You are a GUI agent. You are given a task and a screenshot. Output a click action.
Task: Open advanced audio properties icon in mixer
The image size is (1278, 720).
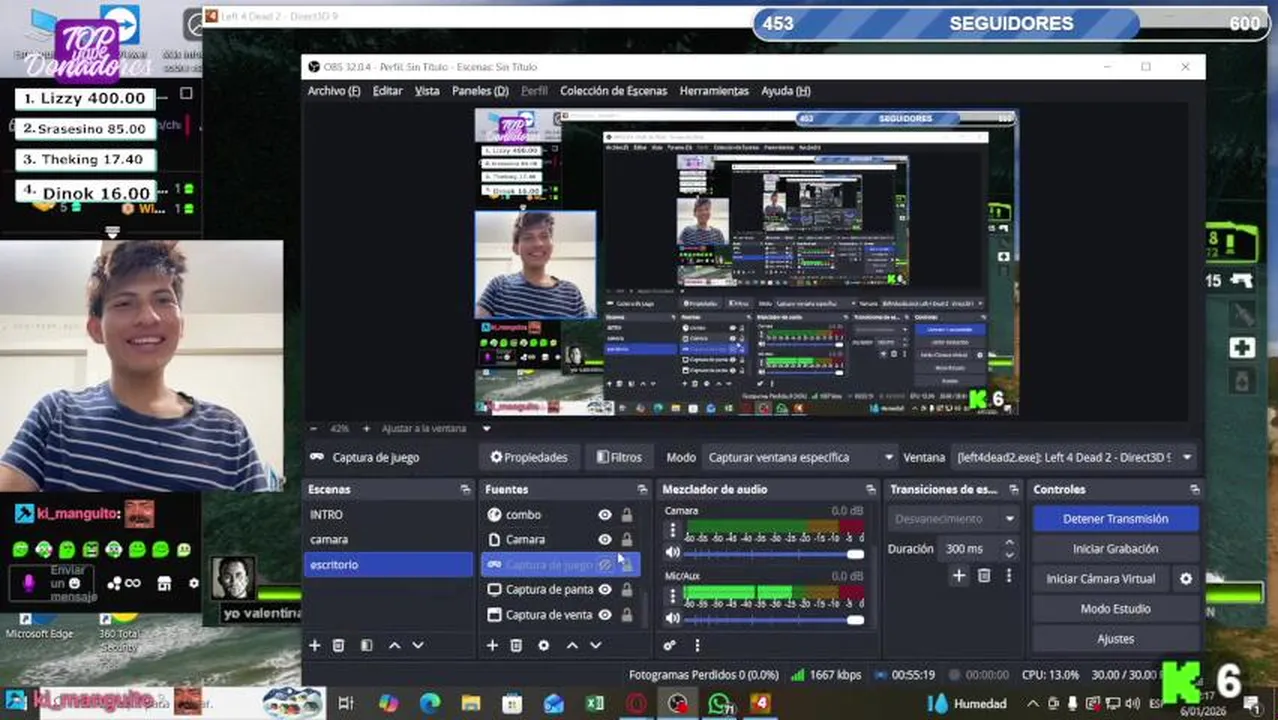[669, 646]
